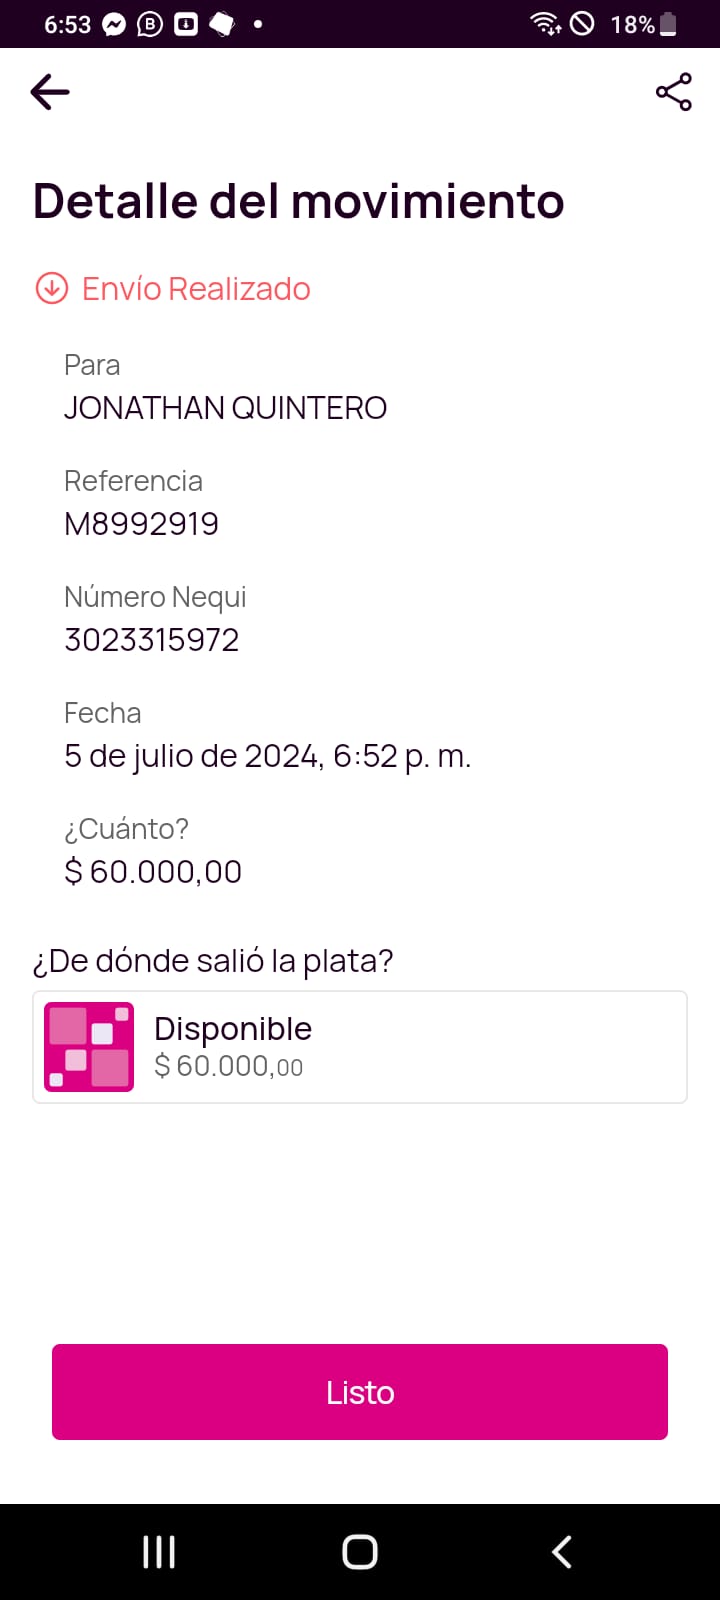
Task: Tap the recipient name JONATHAN QUINTERO
Action: pyautogui.click(x=225, y=408)
